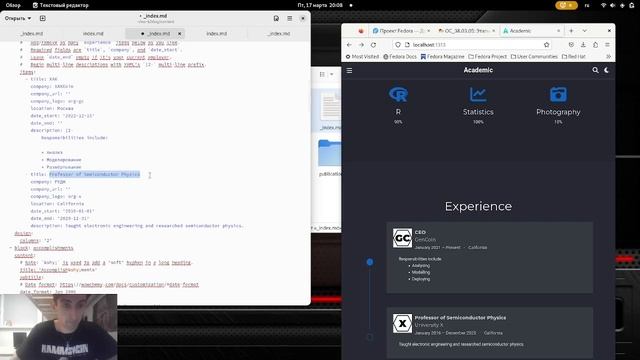Click highlighted 'Professor of Semiconductor Physics' text in editor
This screenshot has width=640, height=360.
click(x=94, y=174)
